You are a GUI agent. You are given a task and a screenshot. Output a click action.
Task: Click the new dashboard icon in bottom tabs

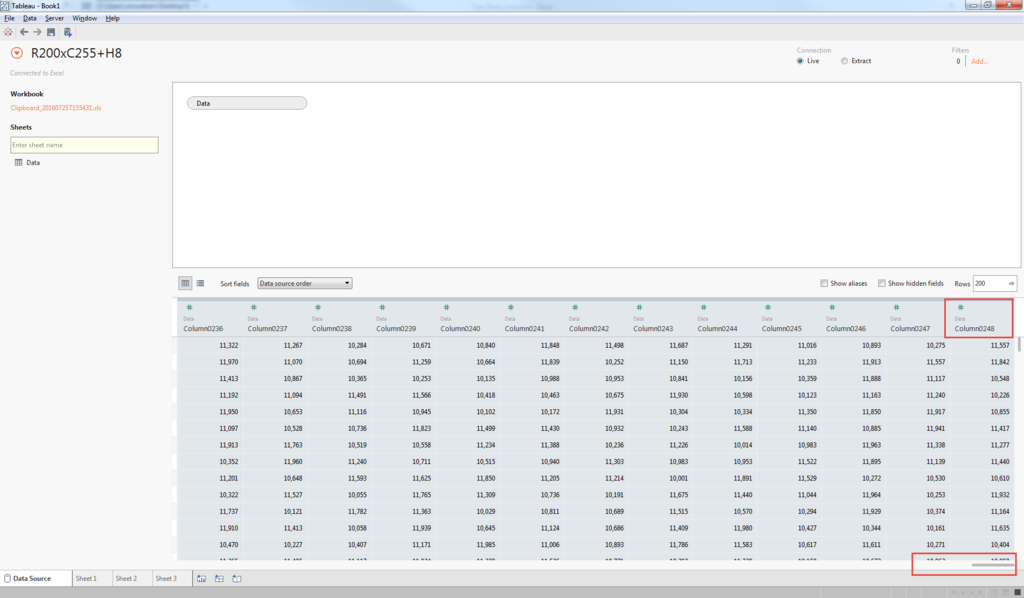click(x=219, y=578)
